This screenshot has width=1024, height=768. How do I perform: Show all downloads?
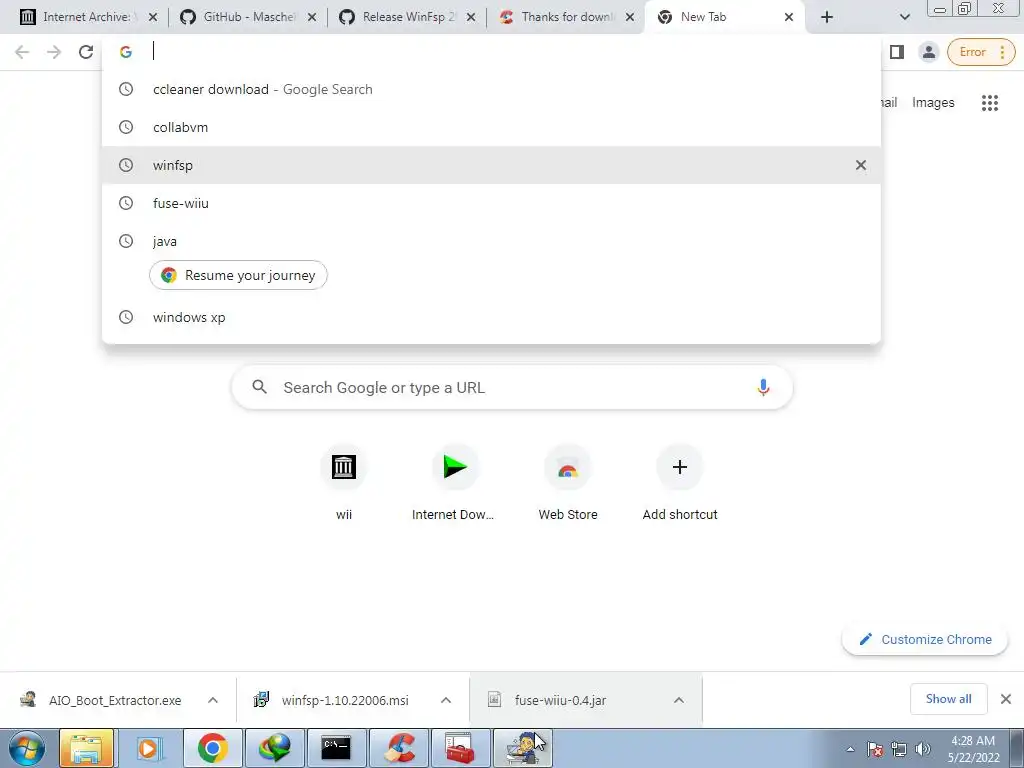tap(948, 699)
